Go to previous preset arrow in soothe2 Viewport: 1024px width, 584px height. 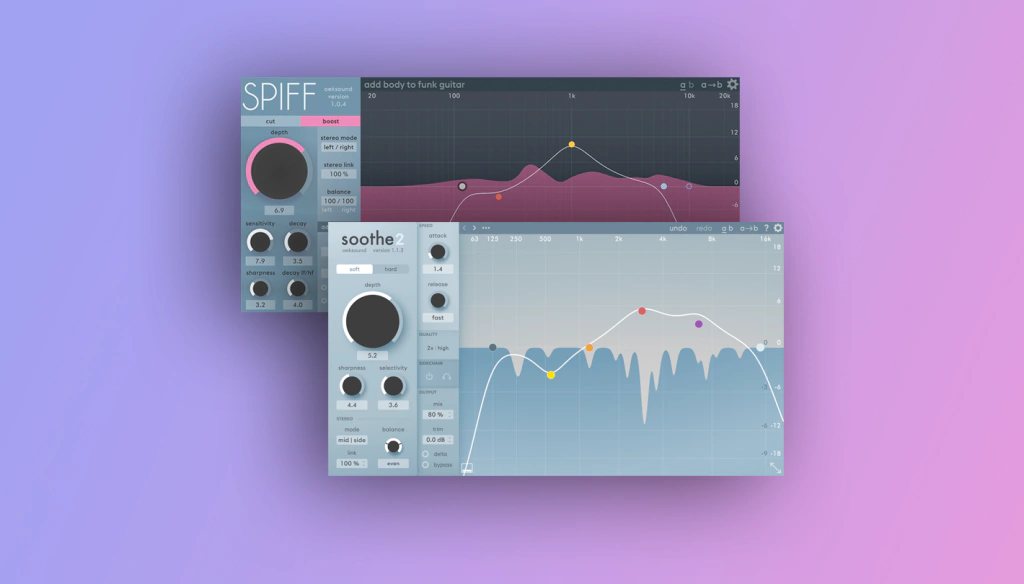click(x=464, y=228)
